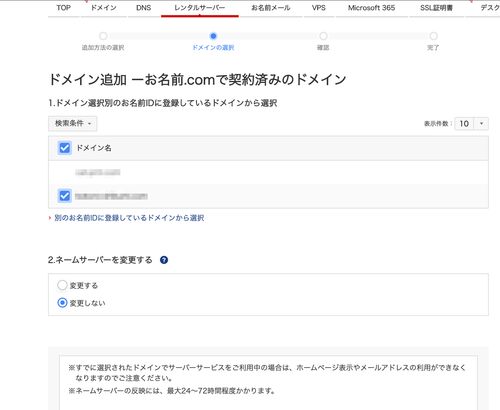This screenshot has width=500, height=410.
Task: Uncheck the second blurred domain row checkbox
Action: (64, 196)
